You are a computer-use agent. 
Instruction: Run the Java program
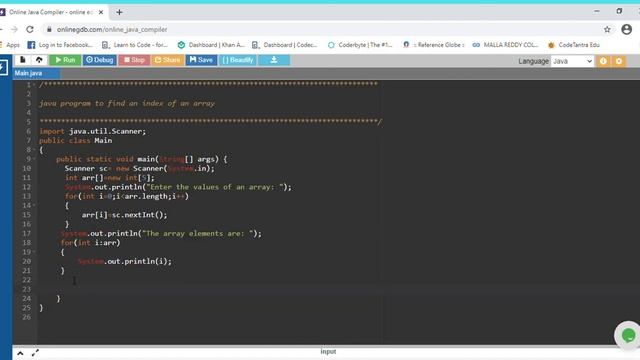(65, 60)
